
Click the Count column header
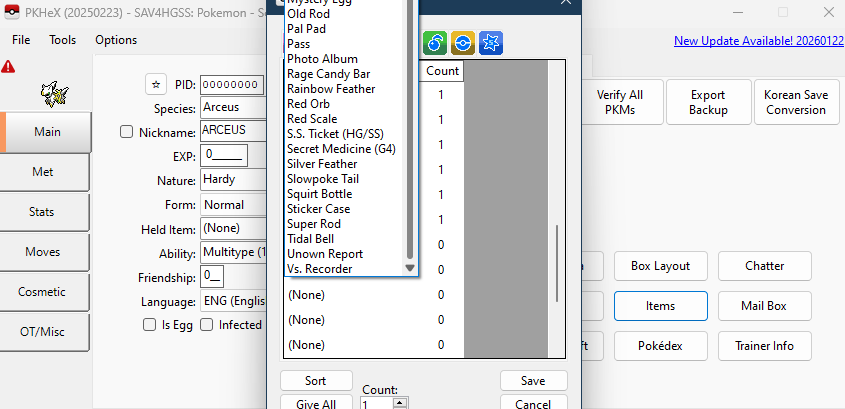[x=442, y=71]
